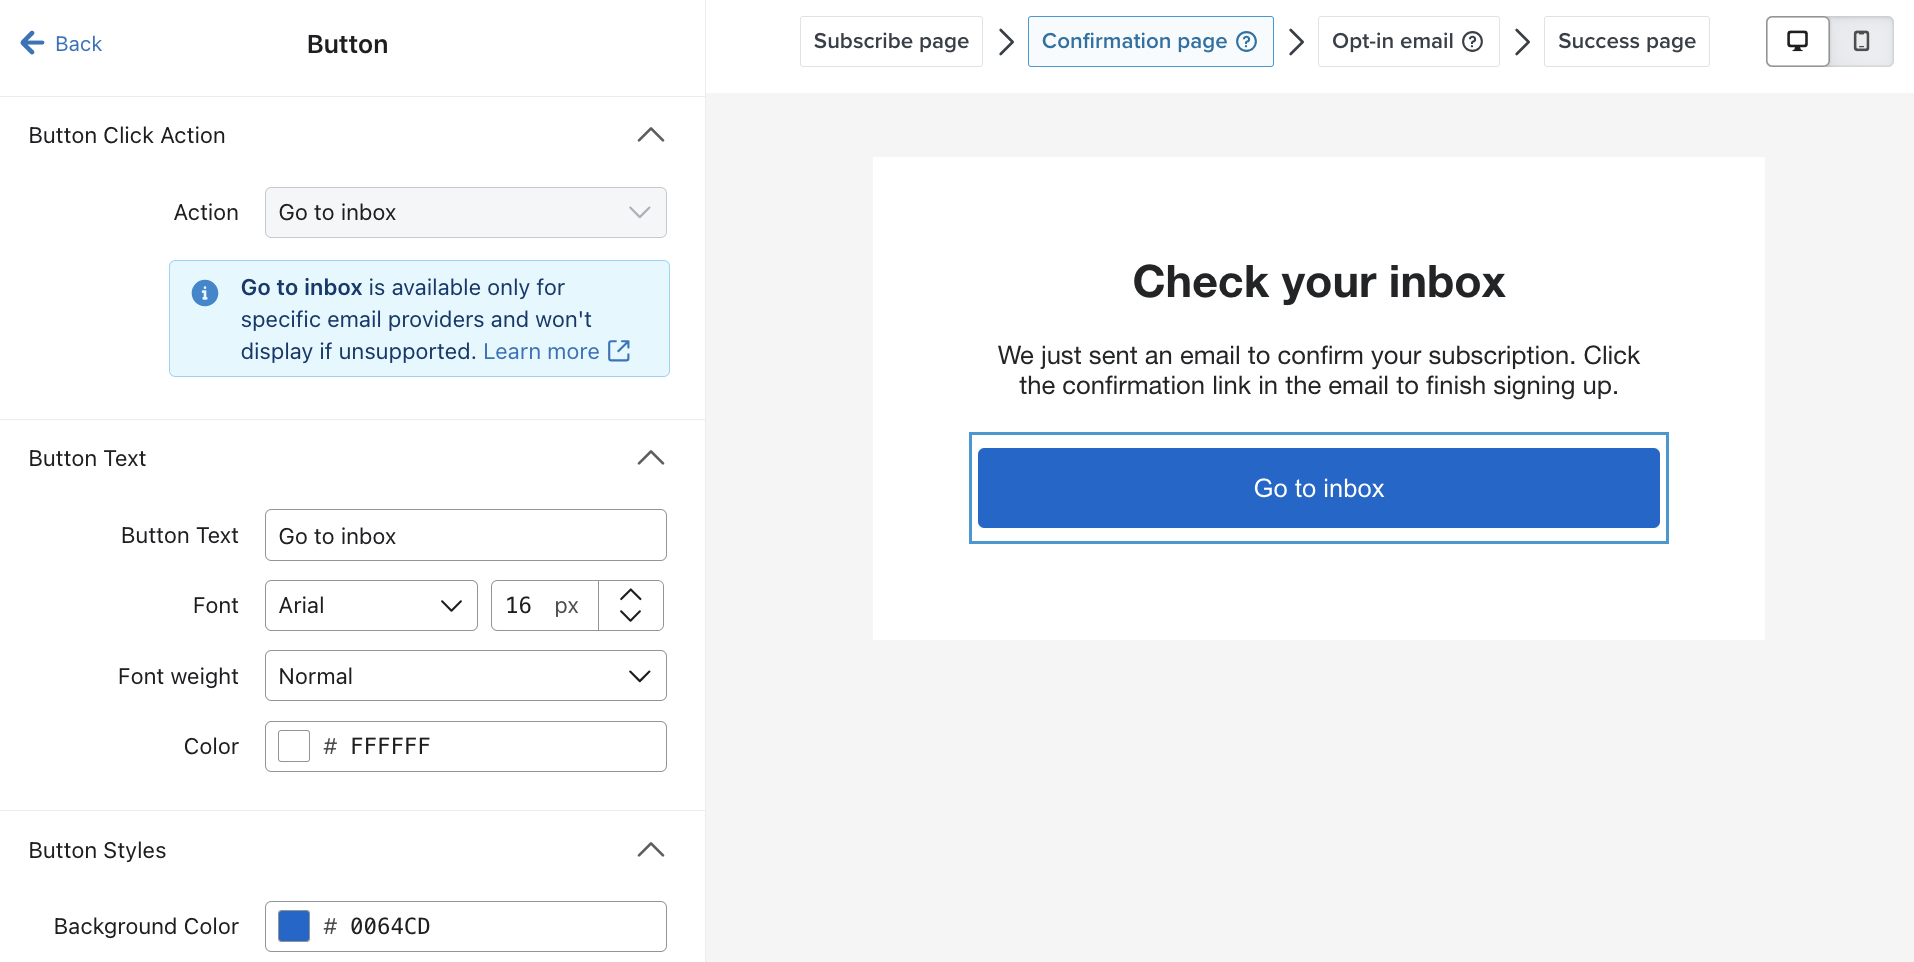Screen dimensions: 1914x962
Task: Increase font size with up arrow
Action: pyautogui.click(x=630, y=594)
